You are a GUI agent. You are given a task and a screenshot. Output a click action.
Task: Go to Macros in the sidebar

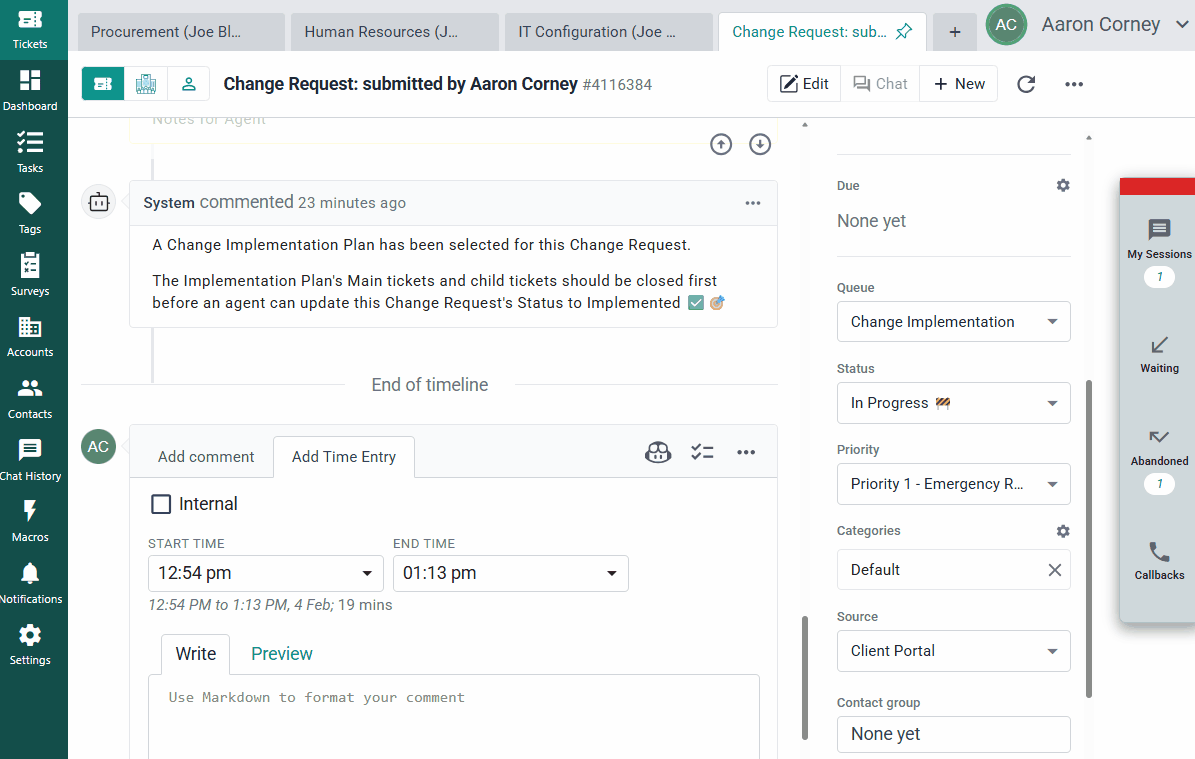(x=30, y=520)
